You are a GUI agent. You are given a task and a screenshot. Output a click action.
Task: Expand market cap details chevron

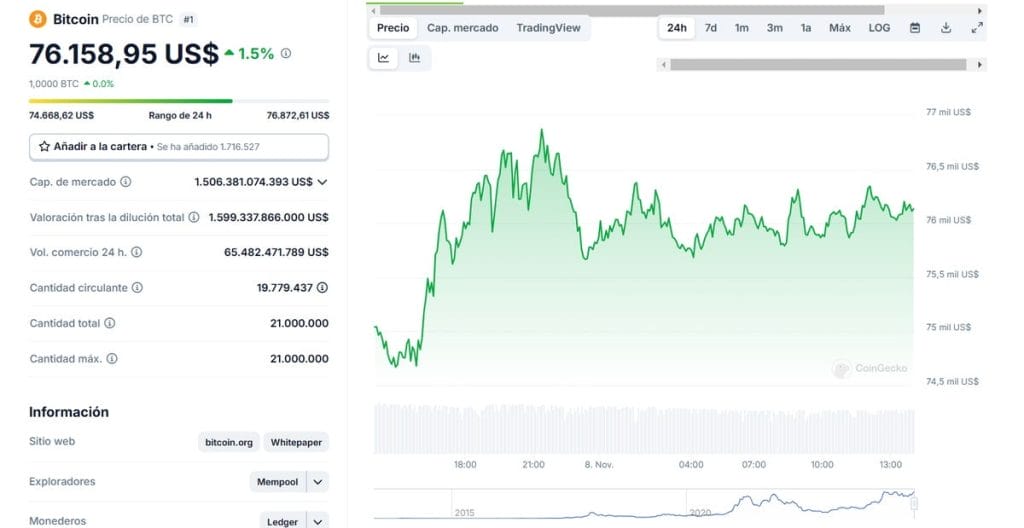322,182
